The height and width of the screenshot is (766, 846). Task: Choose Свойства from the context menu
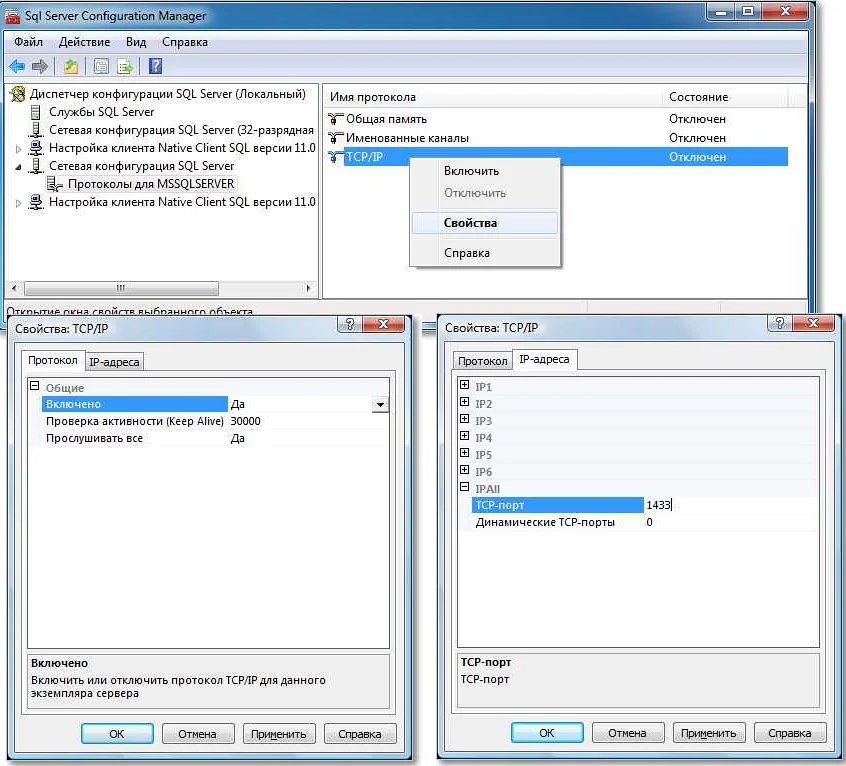coord(472,224)
